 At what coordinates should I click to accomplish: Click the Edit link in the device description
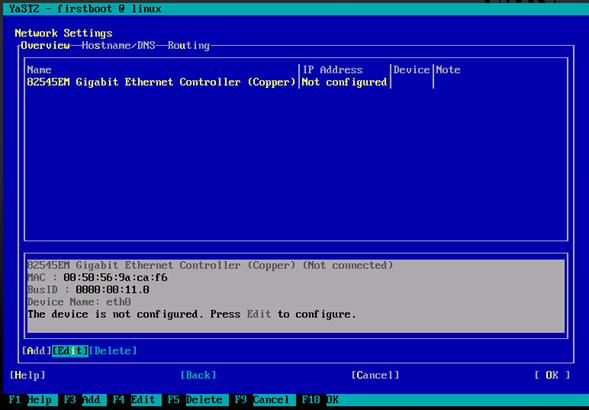click(259, 314)
